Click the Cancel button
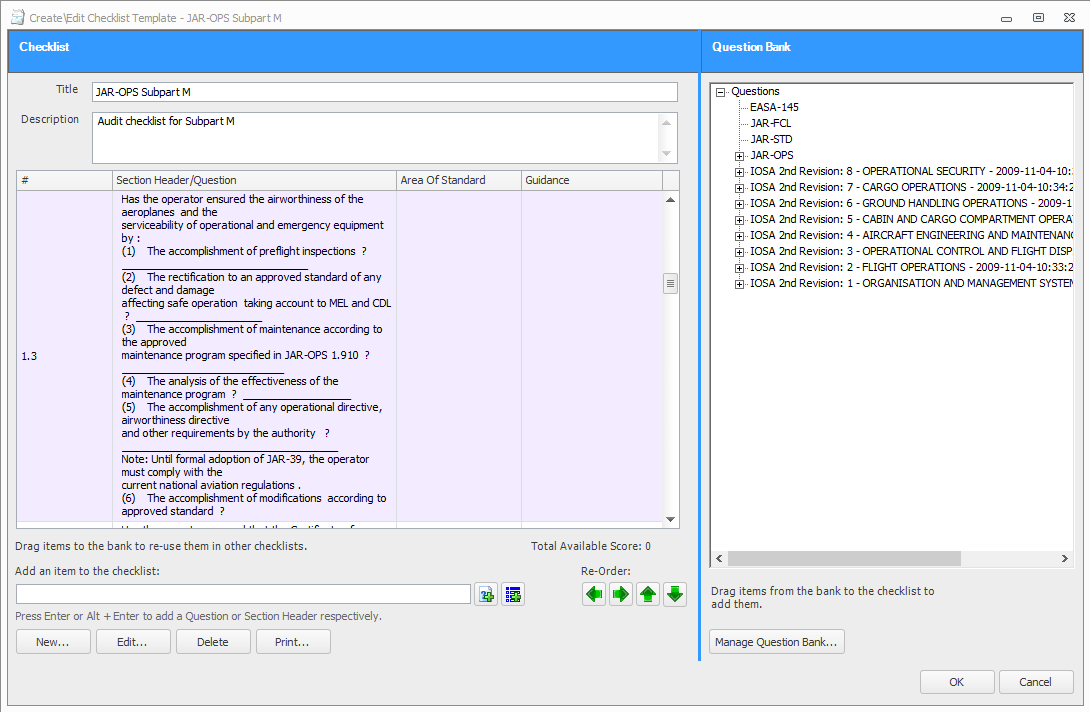Screen dimensions: 1091x715 click(x=1036, y=682)
